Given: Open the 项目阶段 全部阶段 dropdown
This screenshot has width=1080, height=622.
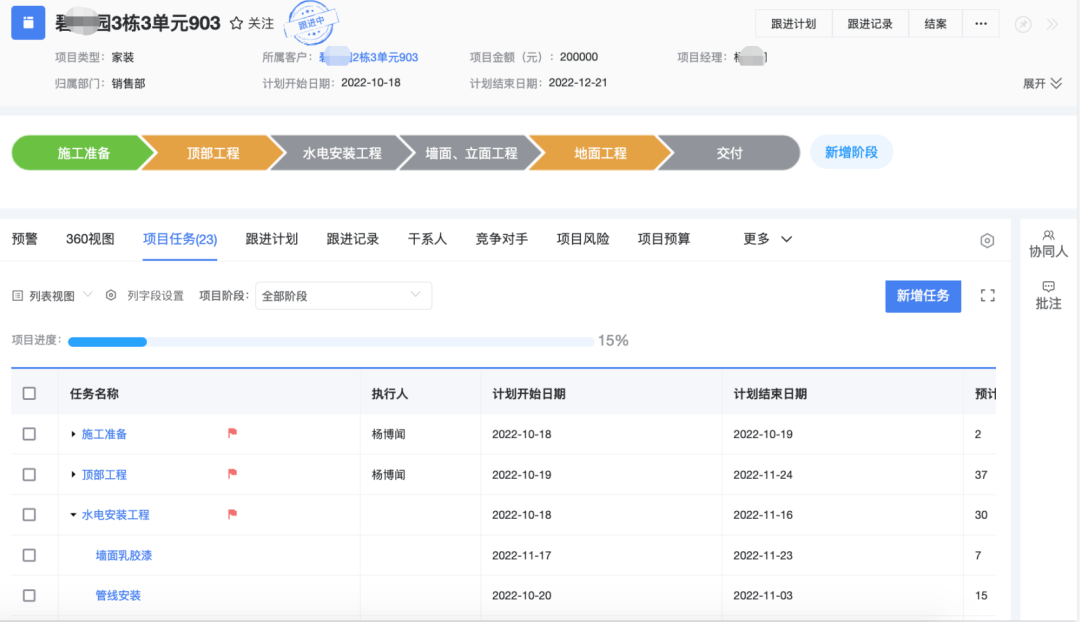Looking at the screenshot, I should [343, 296].
